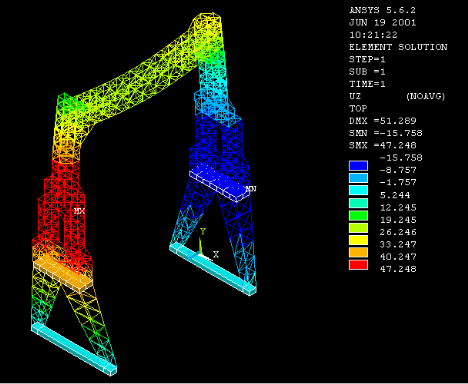
Task: Click the SMN =-15.758 value text
Action: coord(386,133)
